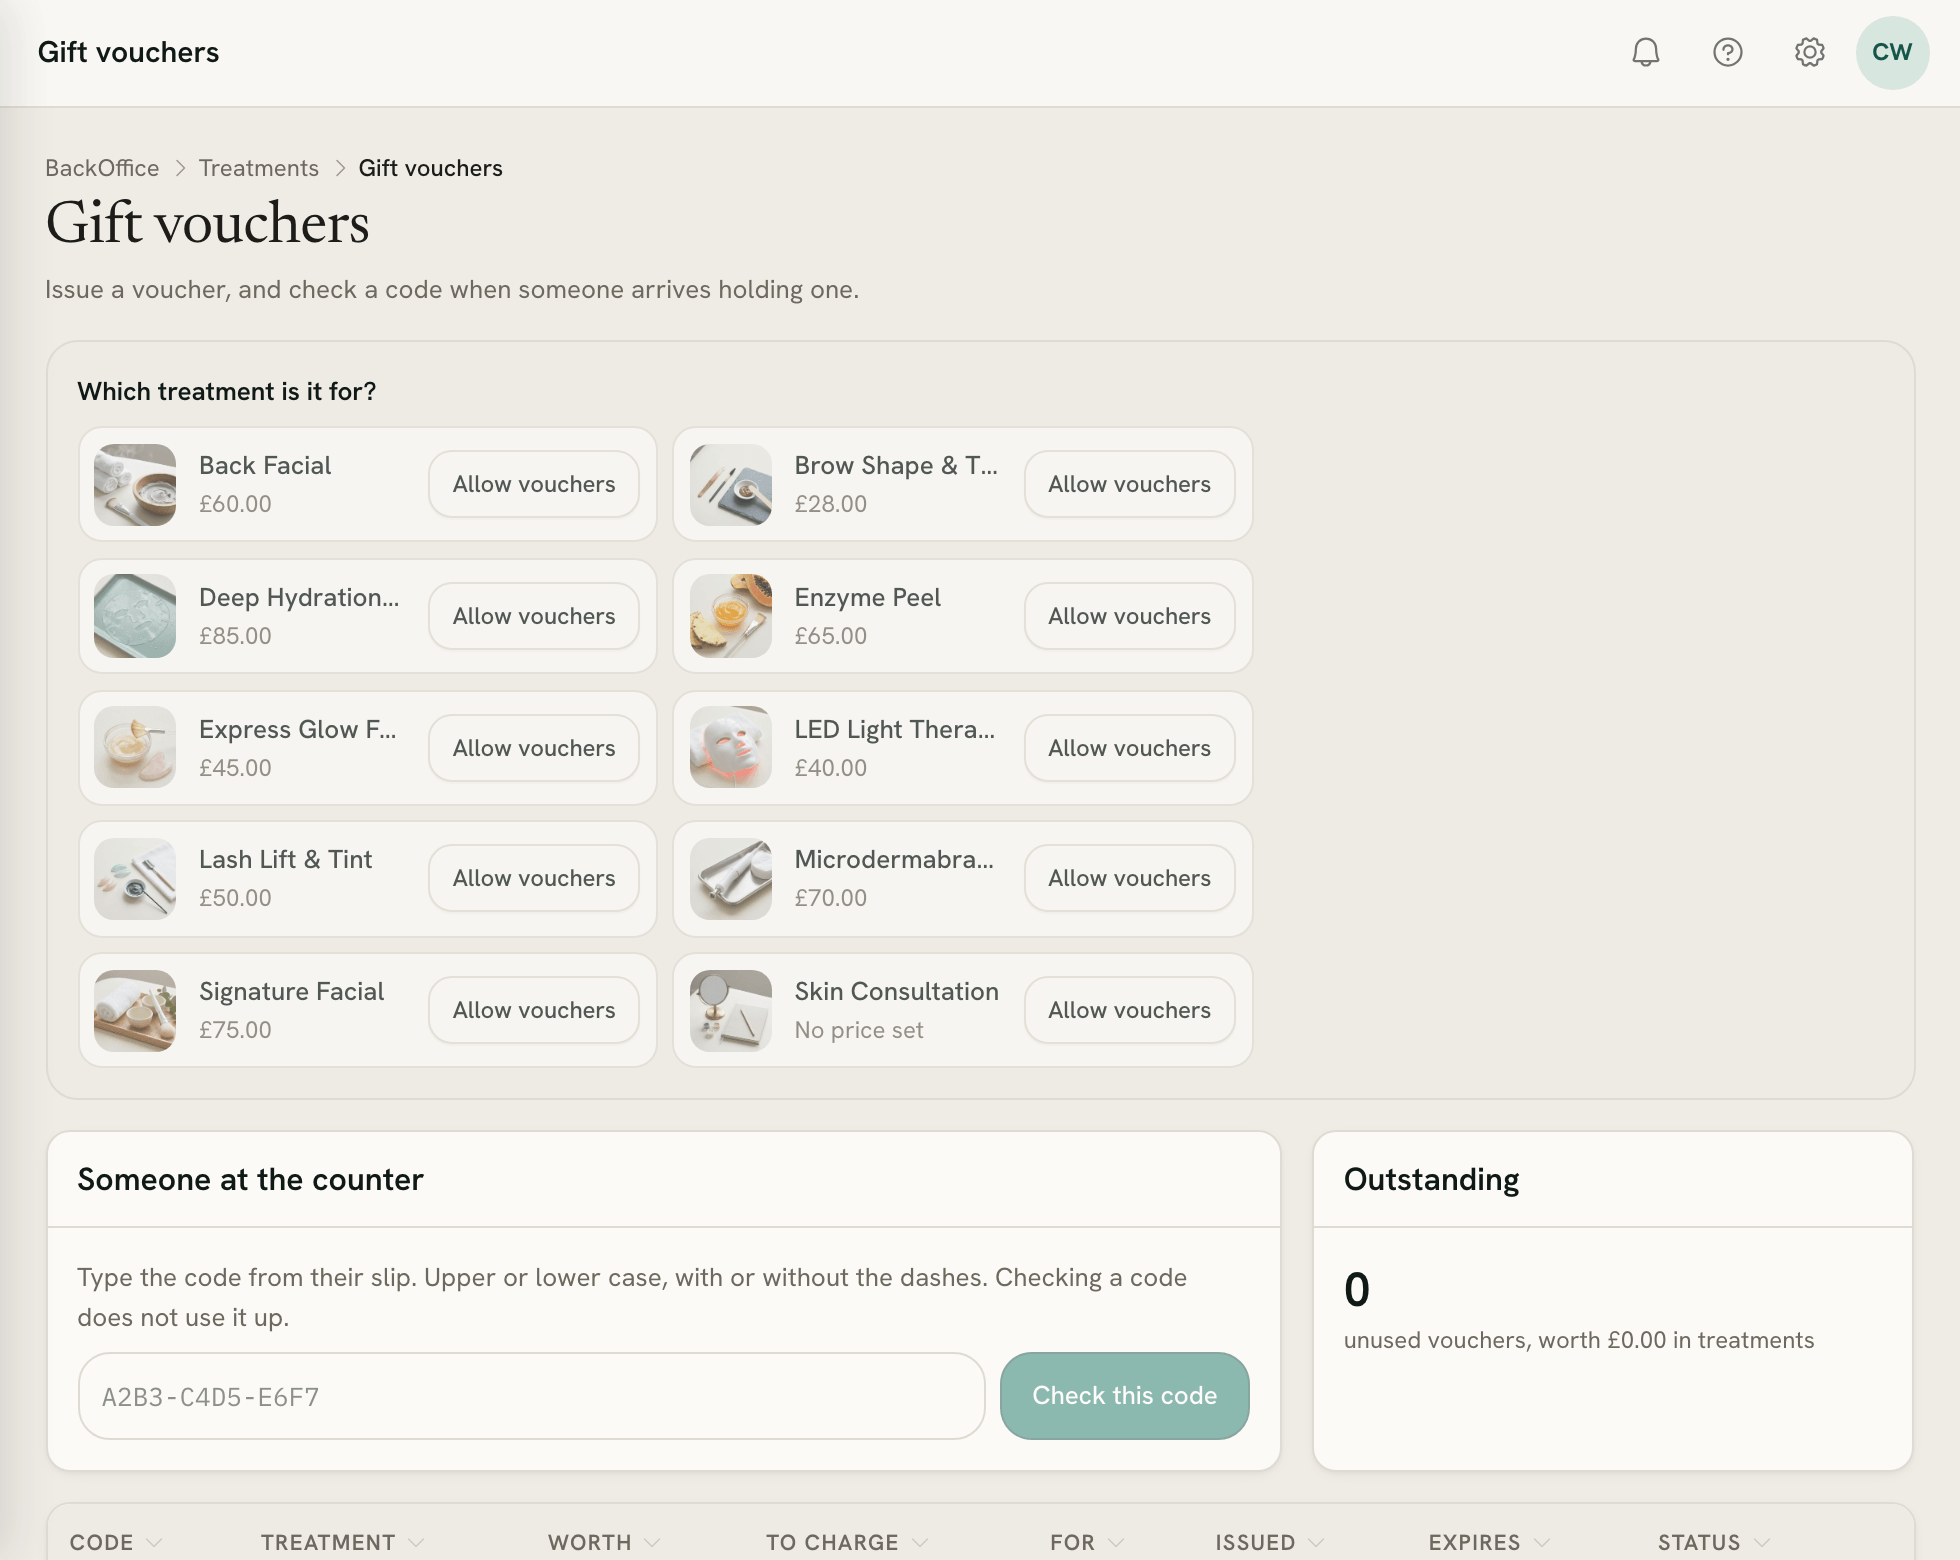Image resolution: width=1960 pixels, height=1560 pixels.
Task: Click the Skin Consultation thumbnail image
Action: [x=731, y=1011]
